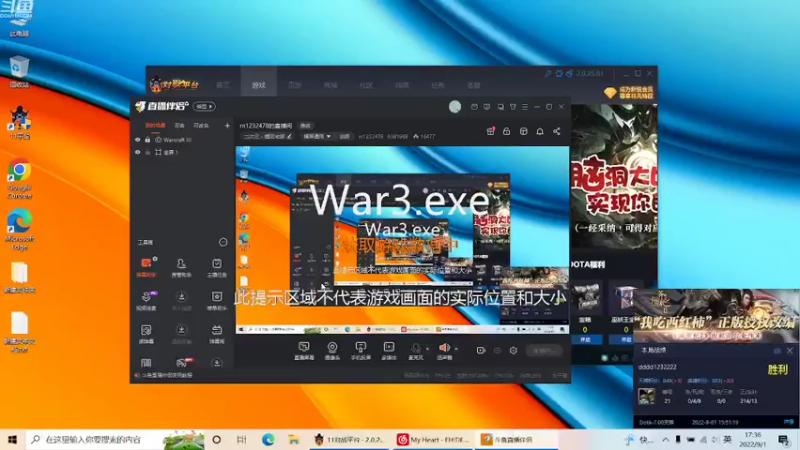
Task: Select the 首页 tab in the battle platform
Action: (223, 85)
